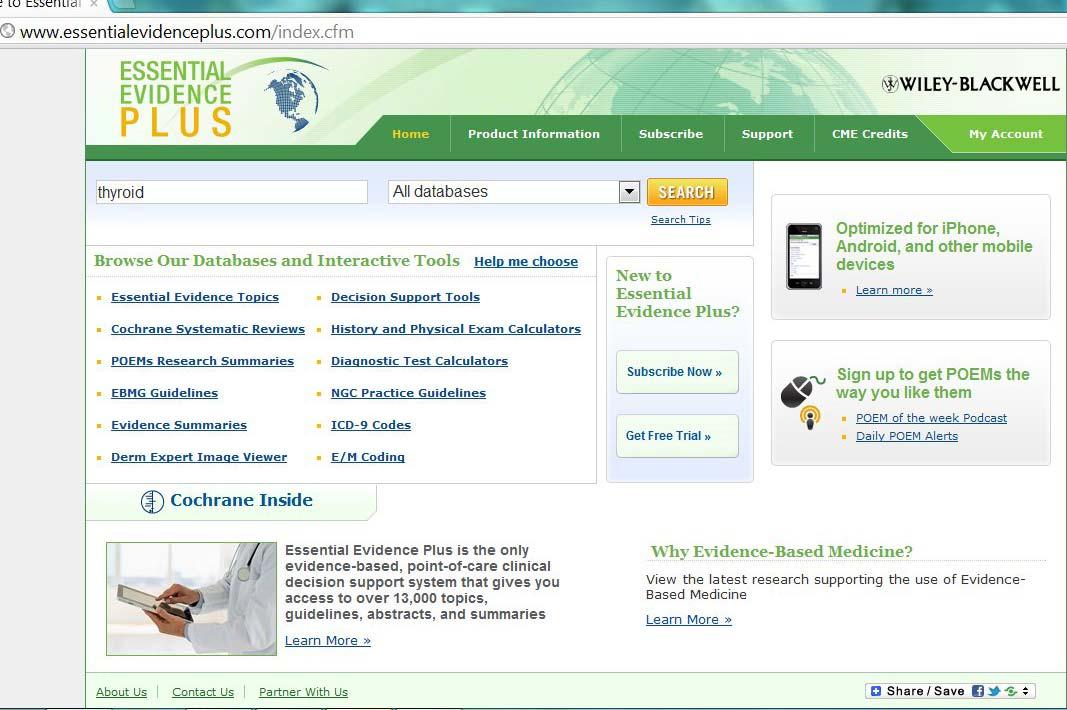Viewport: 1067px width, 710px height.
Task: Open Diagnostic Test Calculators link
Action: [419, 361]
